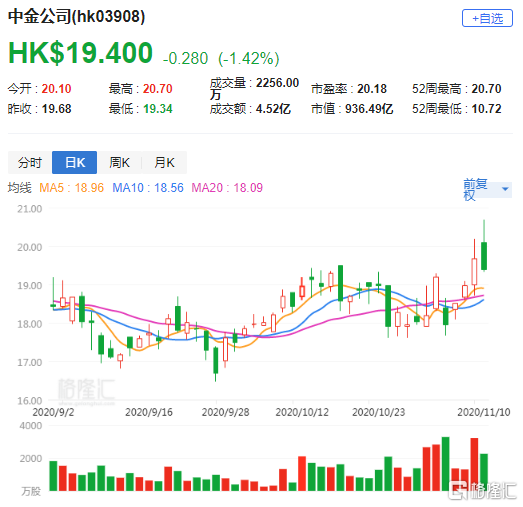This screenshot has width=523, height=507.
Task: Click the 2020/10/23 date axis label
Action: tap(379, 412)
